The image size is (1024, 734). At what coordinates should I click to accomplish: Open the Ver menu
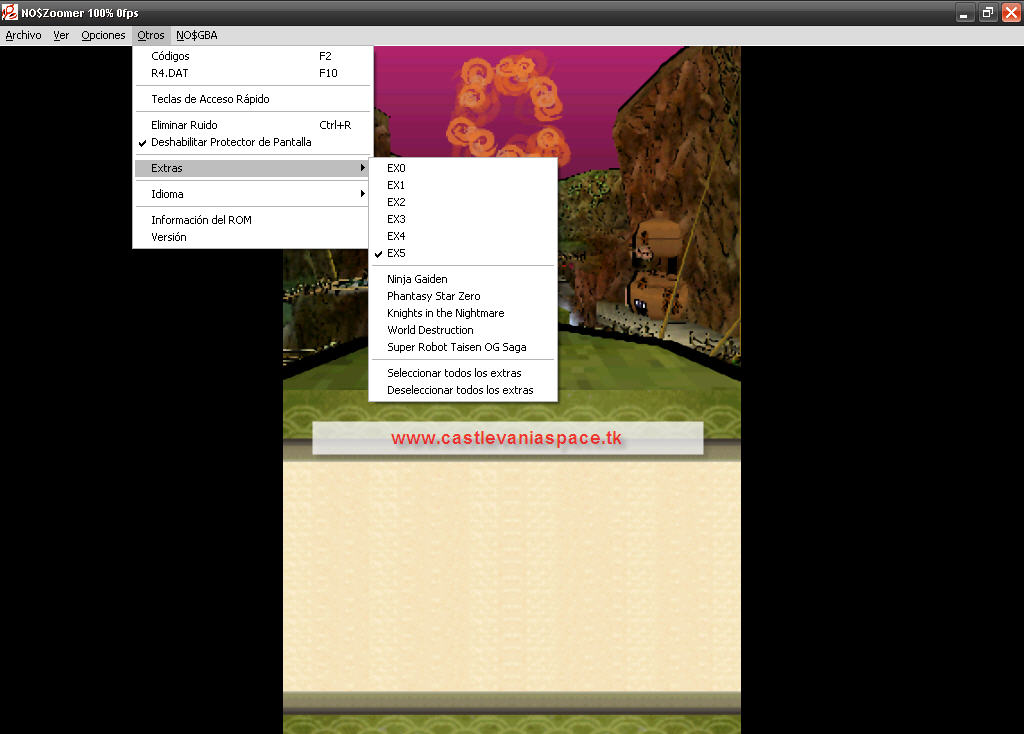pyautogui.click(x=61, y=35)
